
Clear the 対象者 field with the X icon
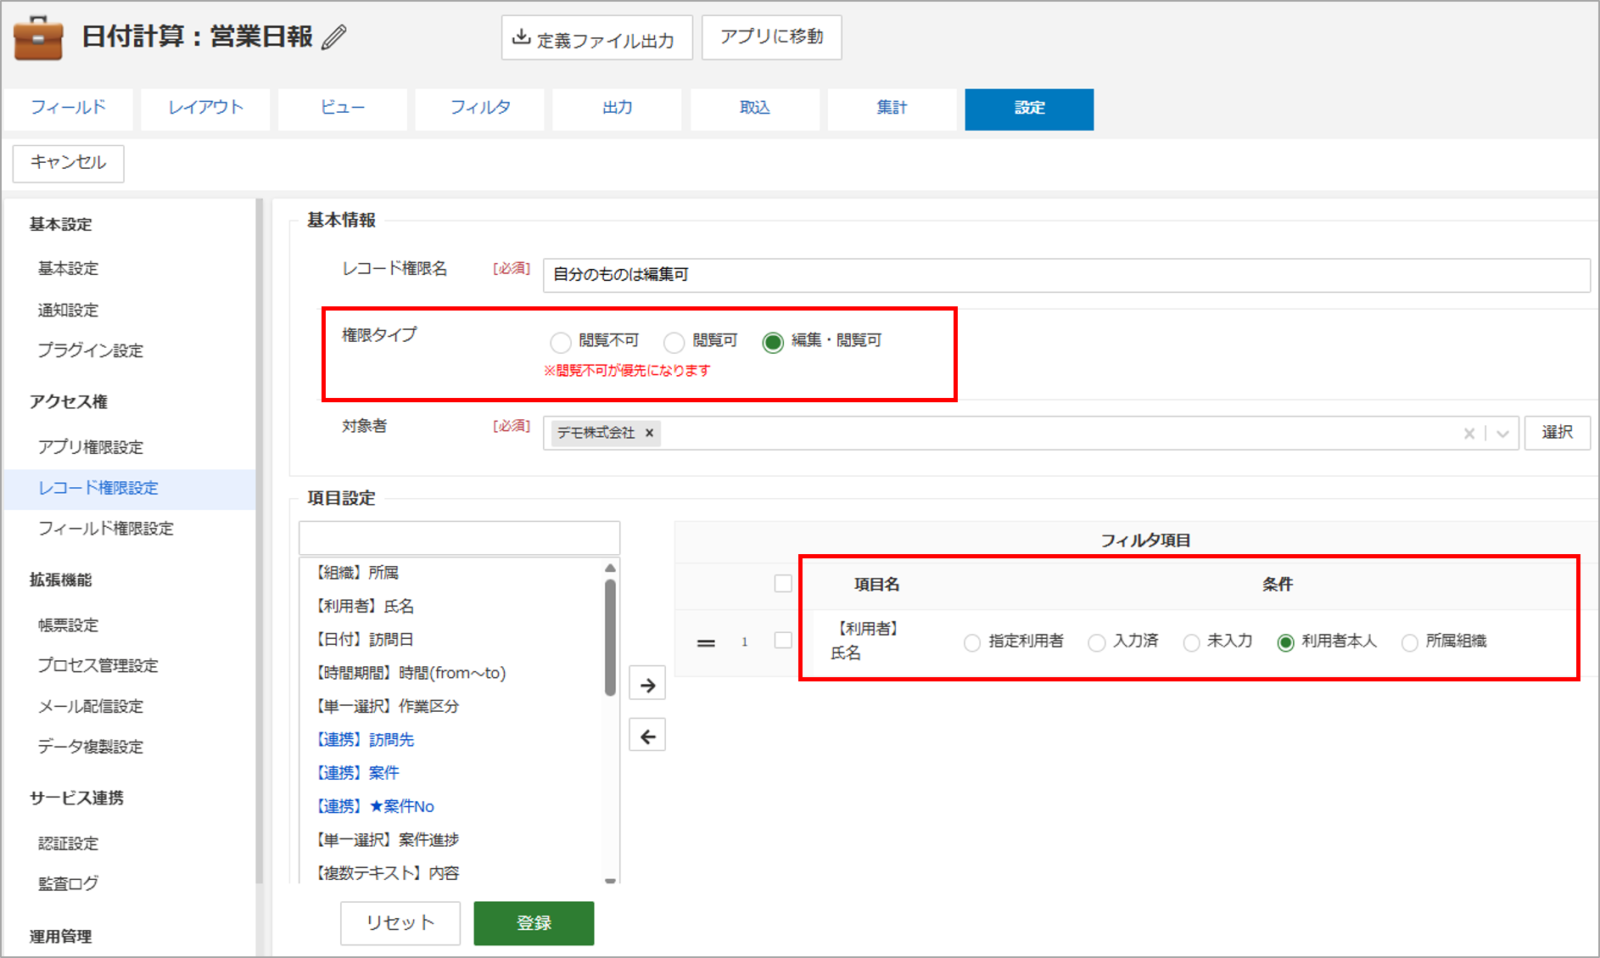point(1469,433)
